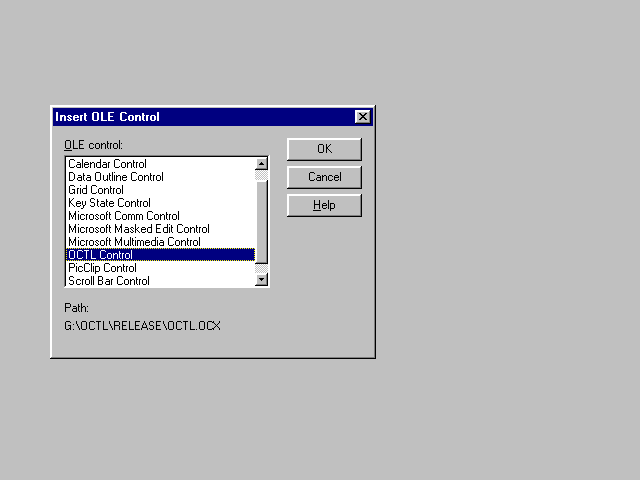The image size is (640, 480).
Task: Pick Key State Control item
Action: [109, 203]
